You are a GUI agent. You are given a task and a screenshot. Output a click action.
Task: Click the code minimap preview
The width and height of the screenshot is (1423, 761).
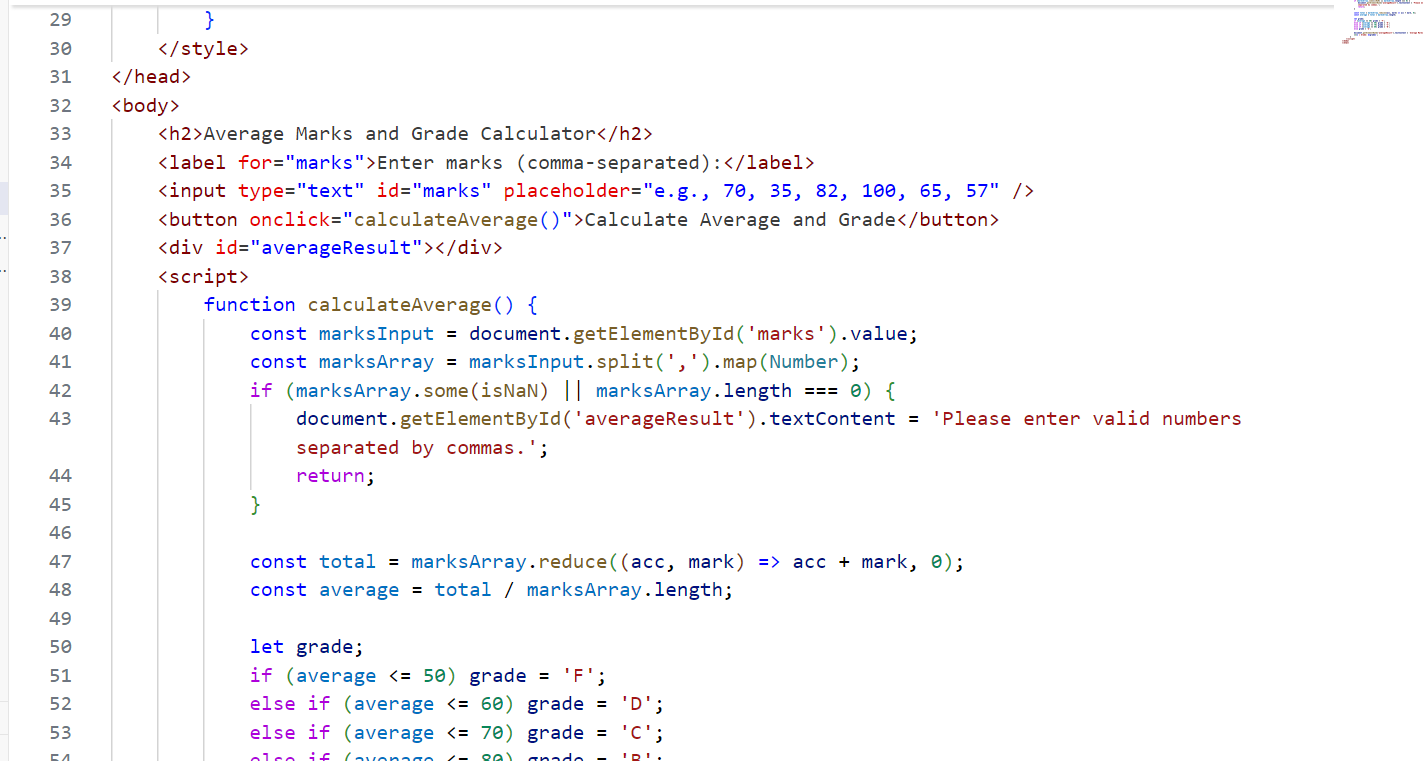[x=1383, y=22]
